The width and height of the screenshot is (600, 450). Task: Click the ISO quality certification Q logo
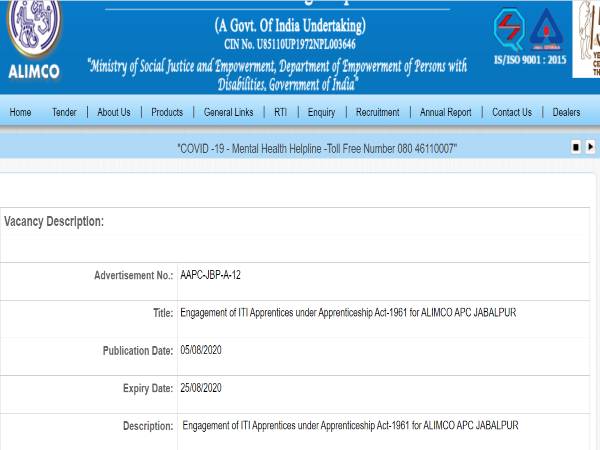click(x=509, y=30)
